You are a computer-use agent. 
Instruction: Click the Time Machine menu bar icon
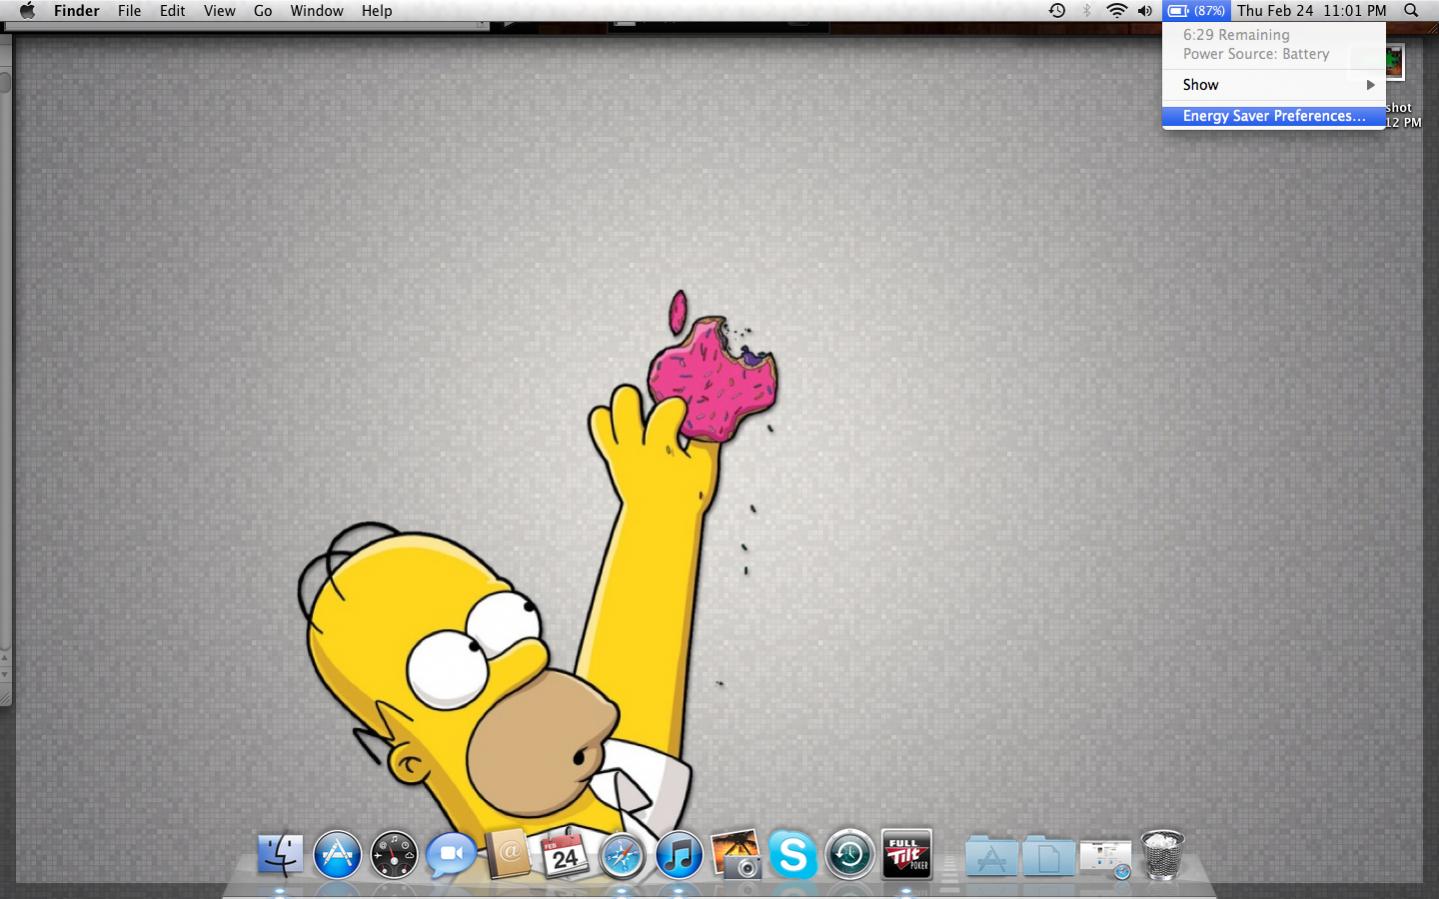coord(1057,11)
